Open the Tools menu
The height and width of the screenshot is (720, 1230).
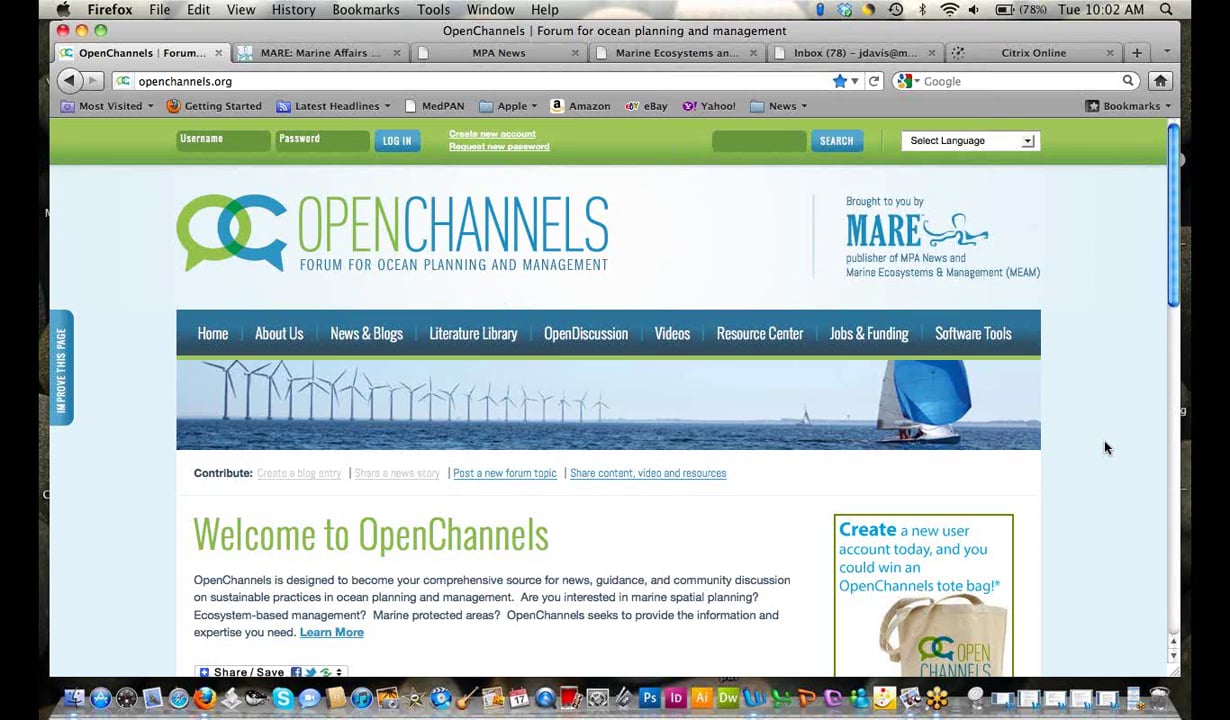coord(433,10)
